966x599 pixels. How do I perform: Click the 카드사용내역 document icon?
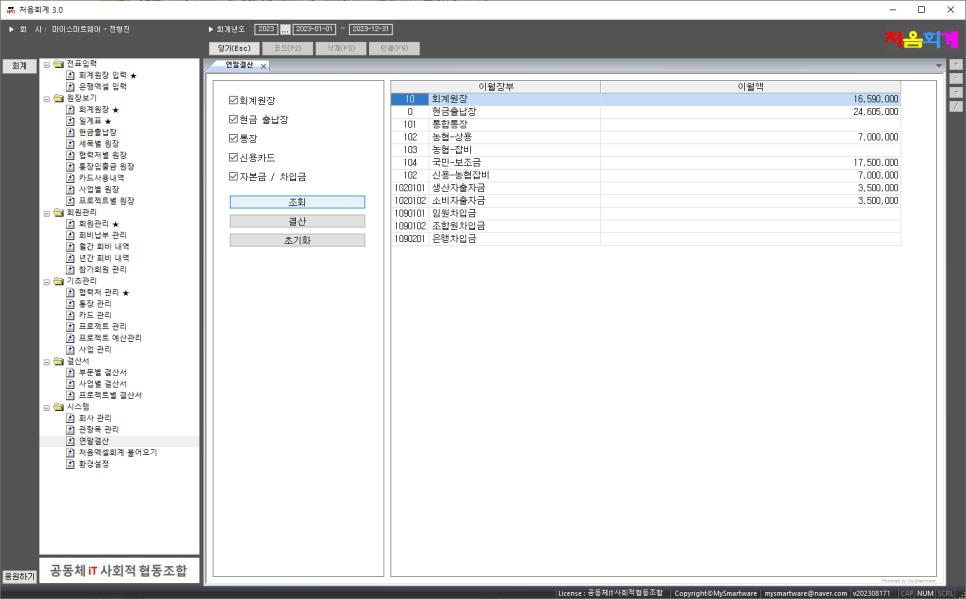(x=70, y=177)
